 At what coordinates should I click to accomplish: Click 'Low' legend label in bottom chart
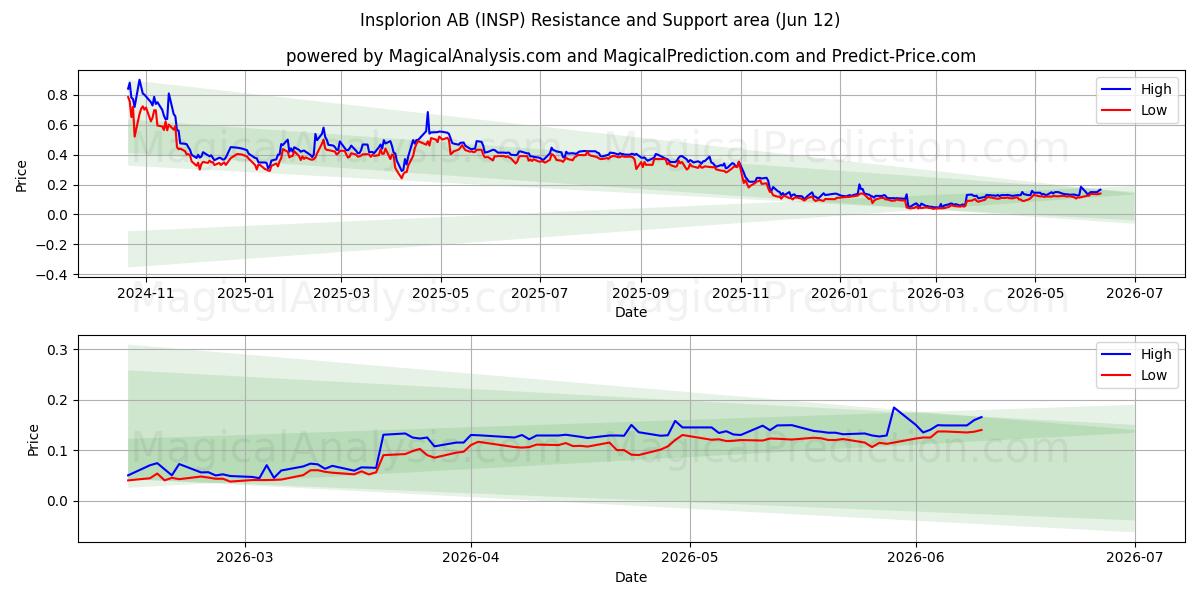point(1154,374)
